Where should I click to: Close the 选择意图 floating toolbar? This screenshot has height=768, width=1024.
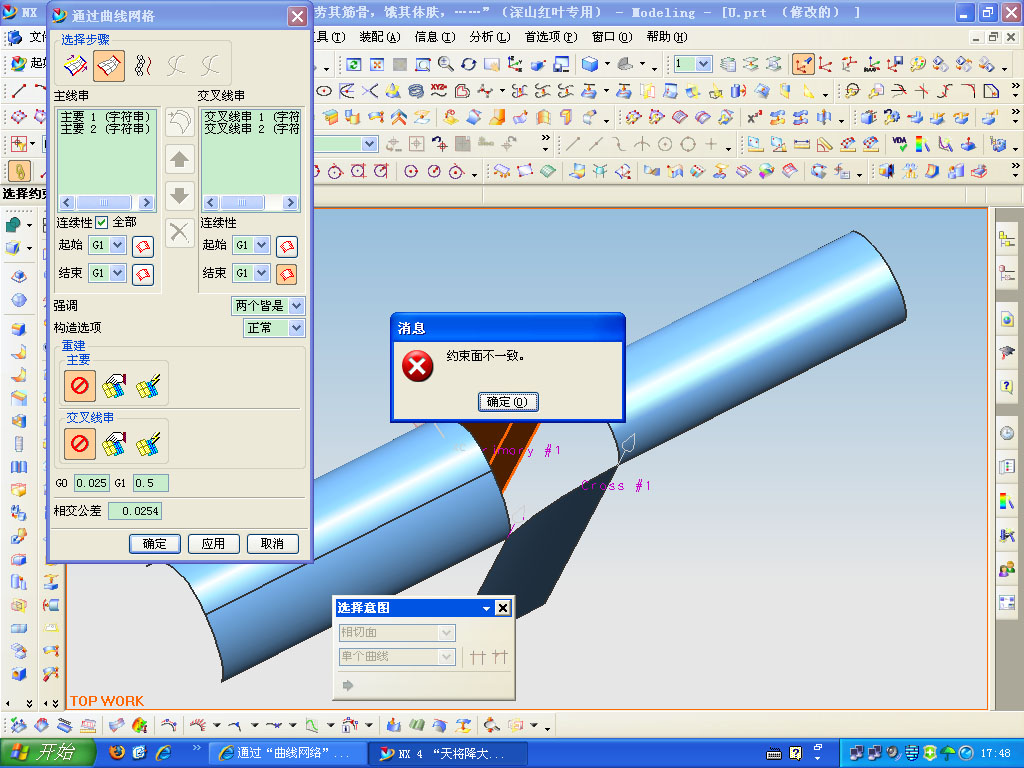pyautogui.click(x=503, y=608)
